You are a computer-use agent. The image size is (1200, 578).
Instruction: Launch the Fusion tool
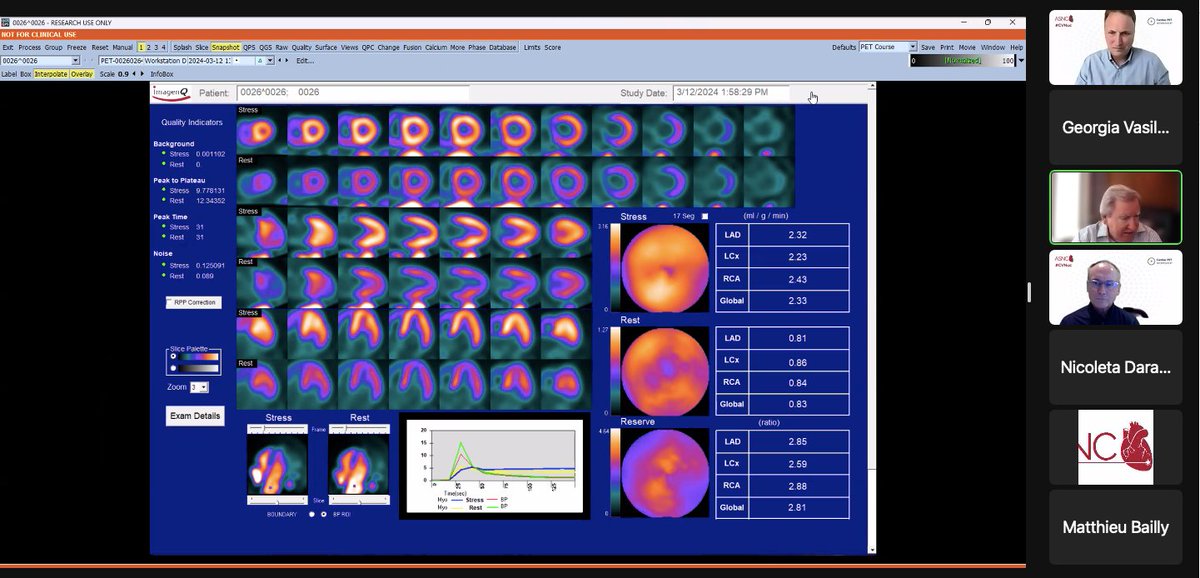point(412,47)
